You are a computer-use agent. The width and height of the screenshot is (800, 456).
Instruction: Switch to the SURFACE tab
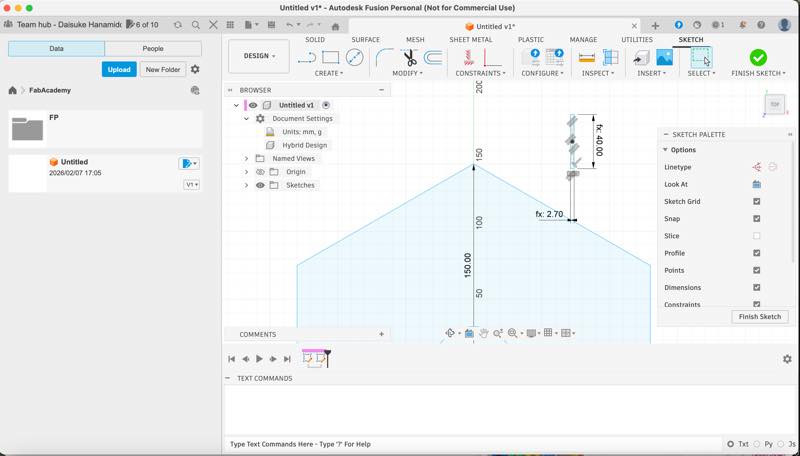(x=365, y=39)
